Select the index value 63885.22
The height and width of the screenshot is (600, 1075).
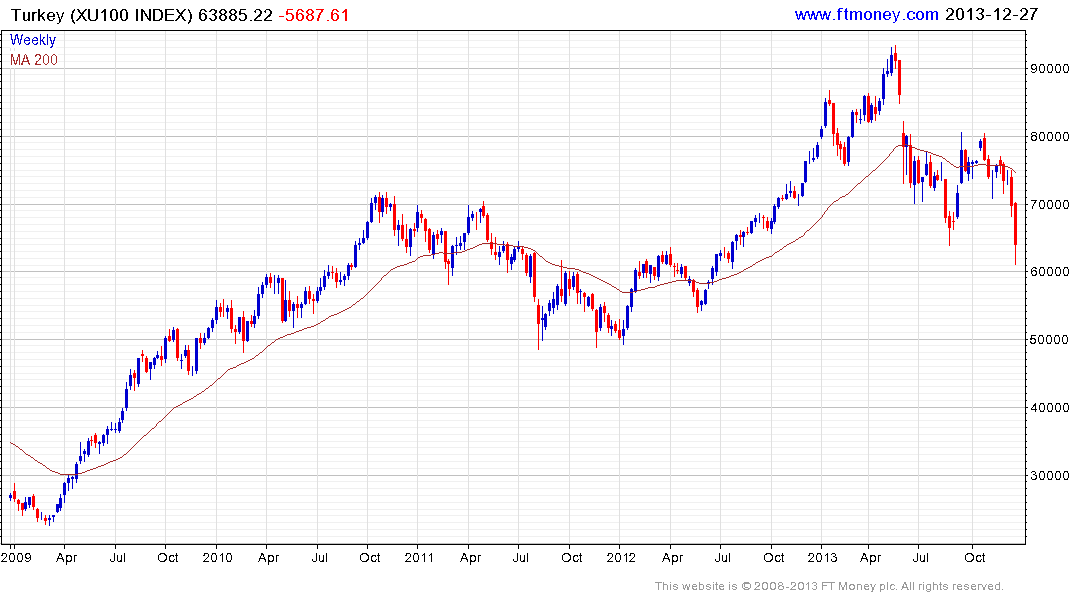point(235,15)
